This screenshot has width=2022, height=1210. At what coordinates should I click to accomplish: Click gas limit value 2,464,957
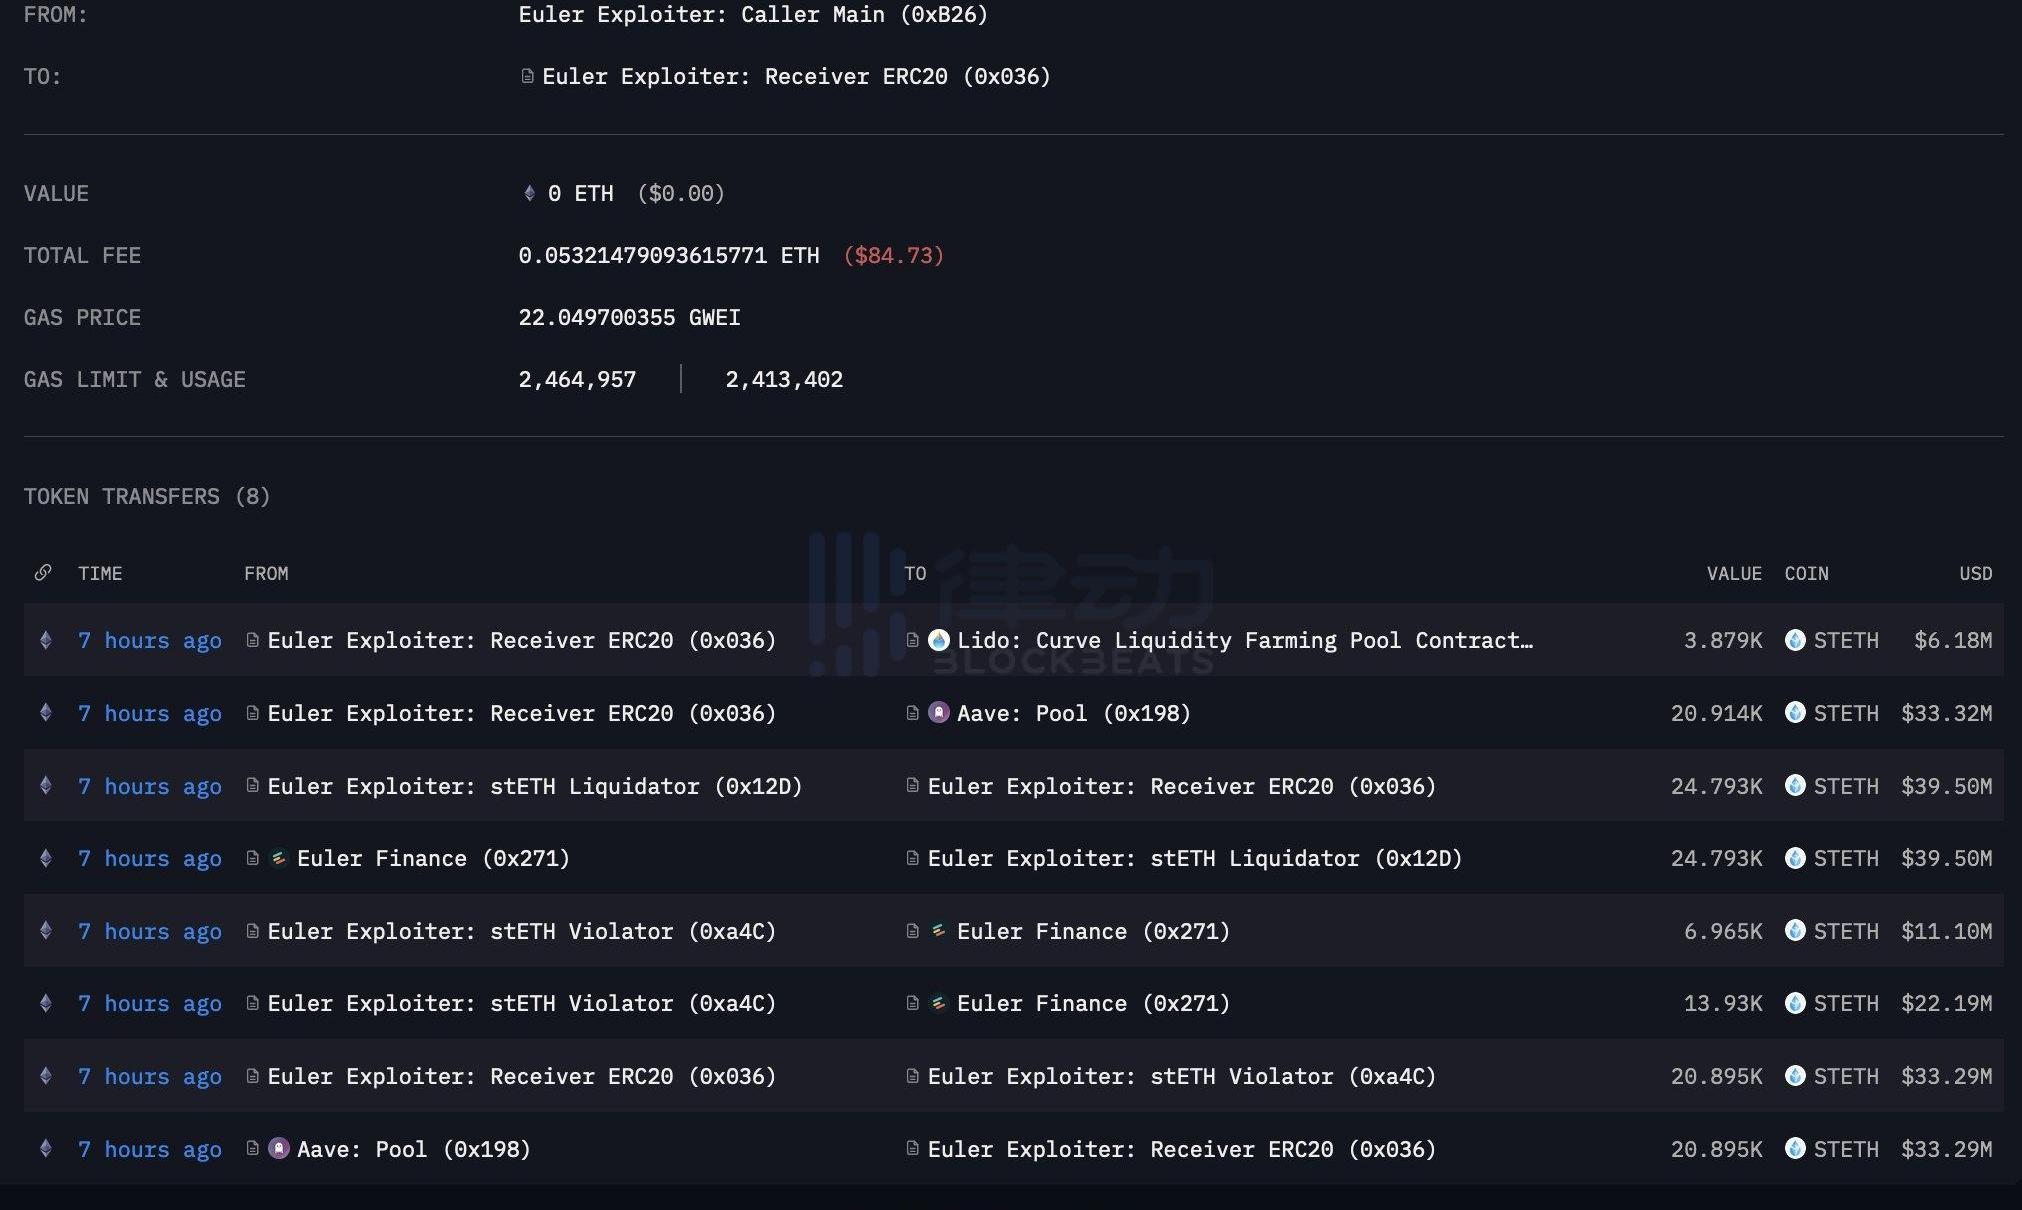[577, 379]
